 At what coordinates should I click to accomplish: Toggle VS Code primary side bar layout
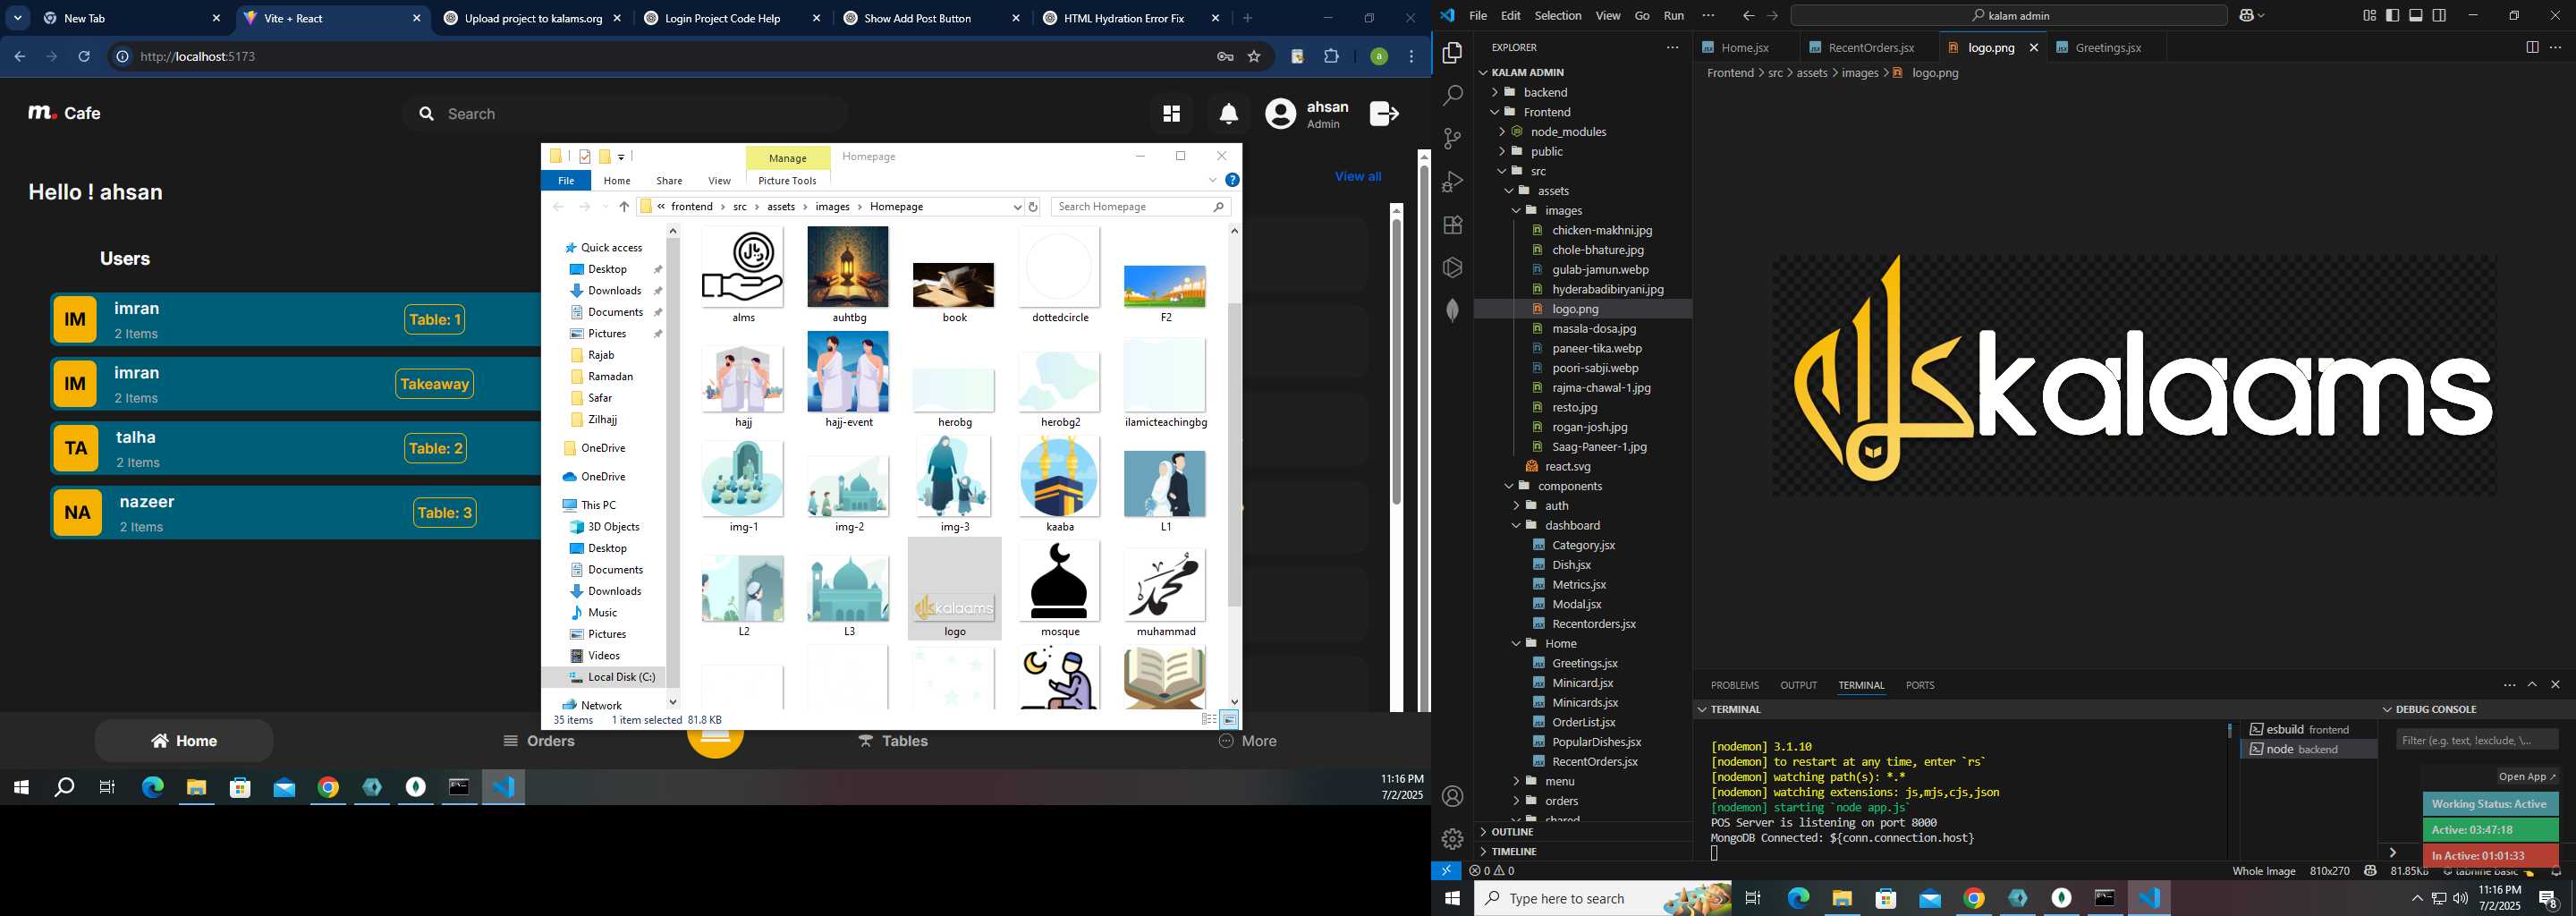coord(2392,16)
